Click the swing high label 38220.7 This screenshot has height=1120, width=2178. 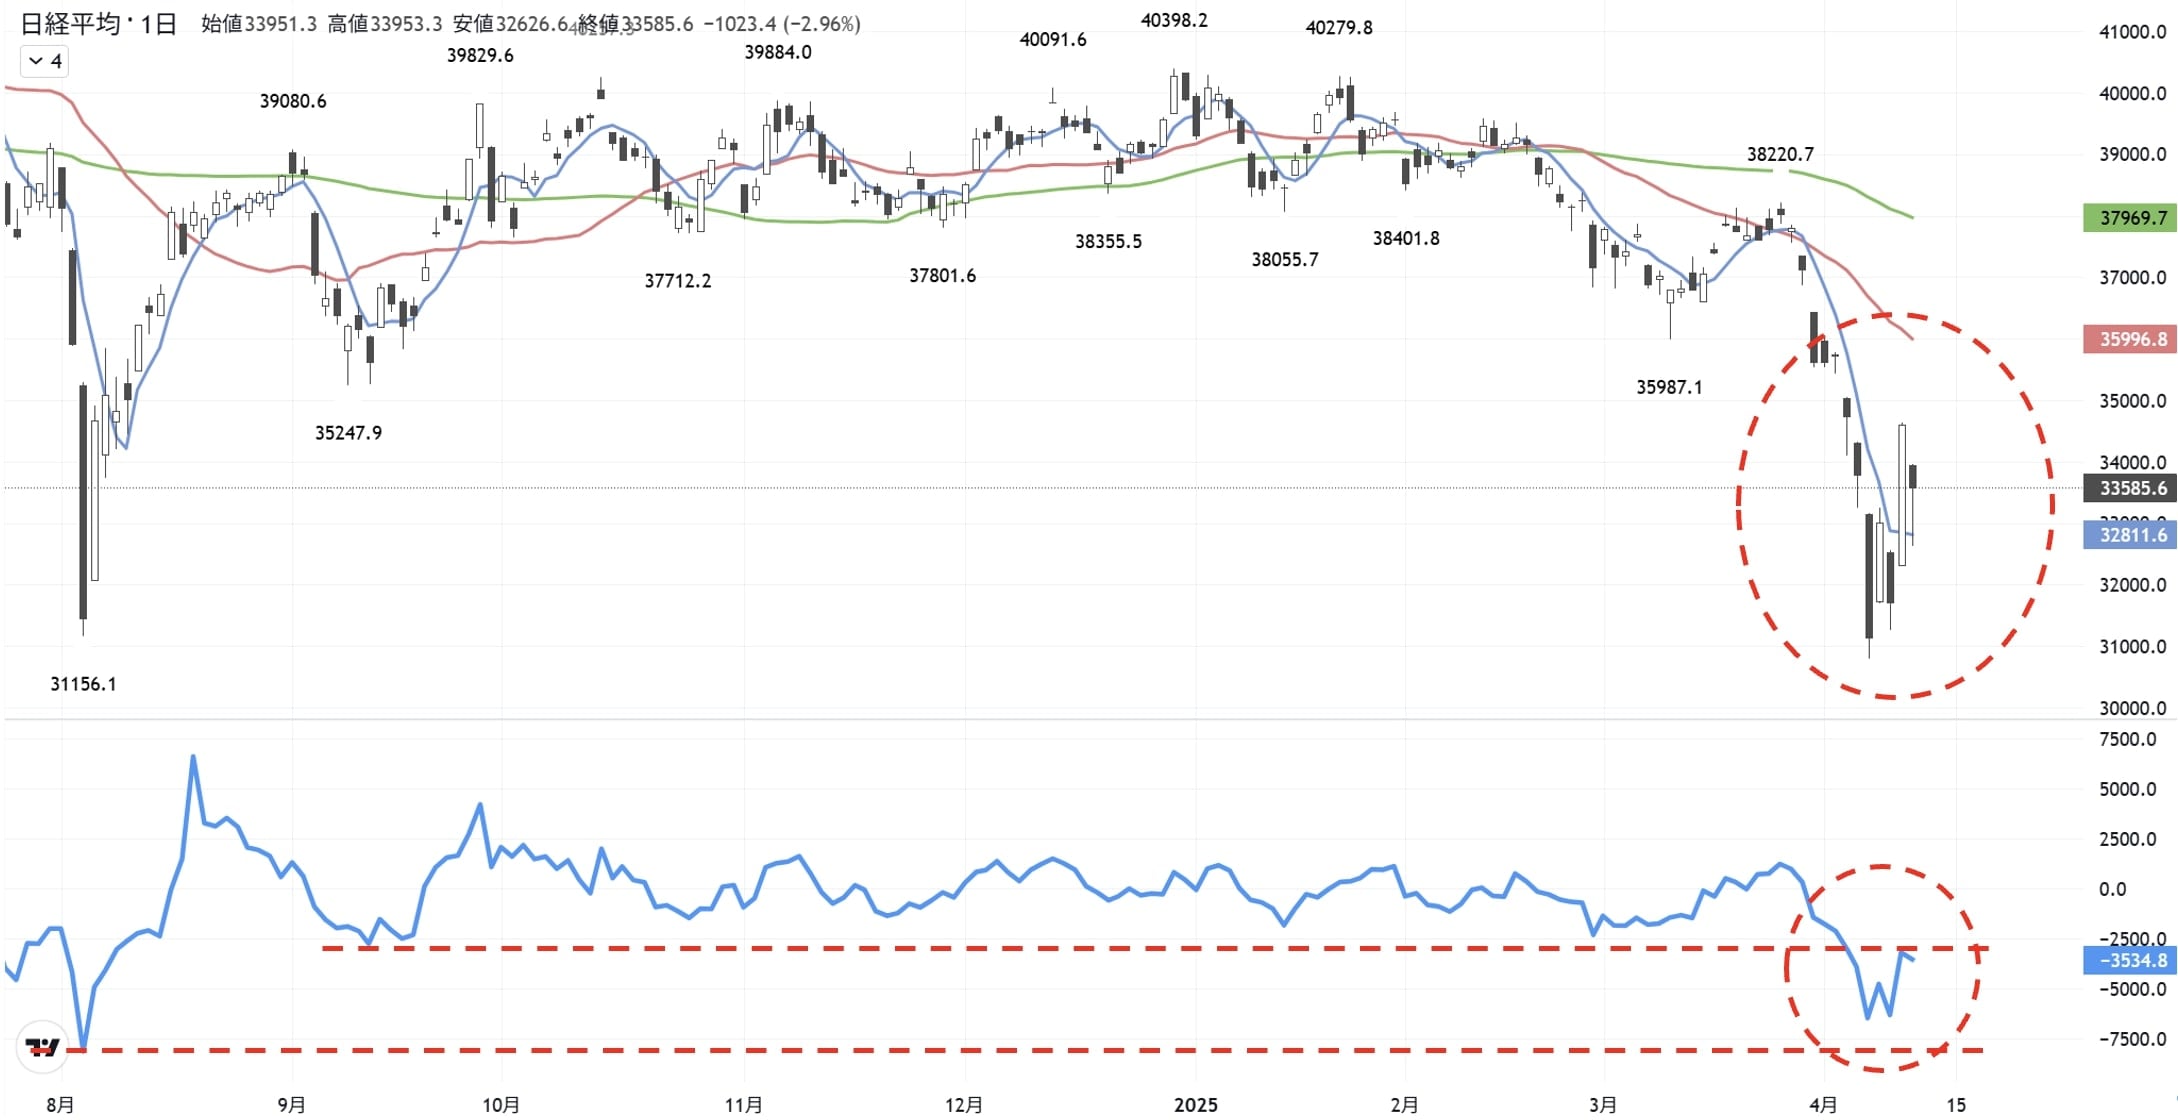[x=1780, y=154]
